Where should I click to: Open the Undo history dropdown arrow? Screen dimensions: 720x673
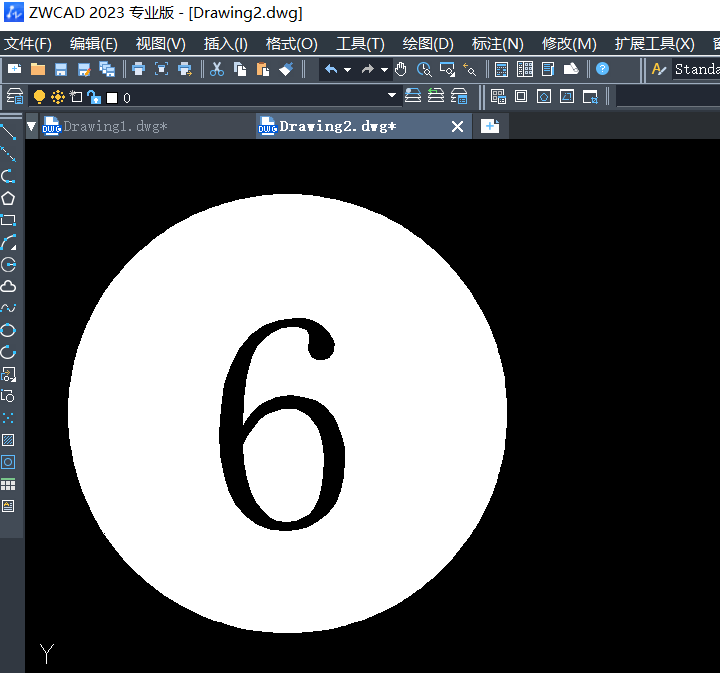(347, 70)
